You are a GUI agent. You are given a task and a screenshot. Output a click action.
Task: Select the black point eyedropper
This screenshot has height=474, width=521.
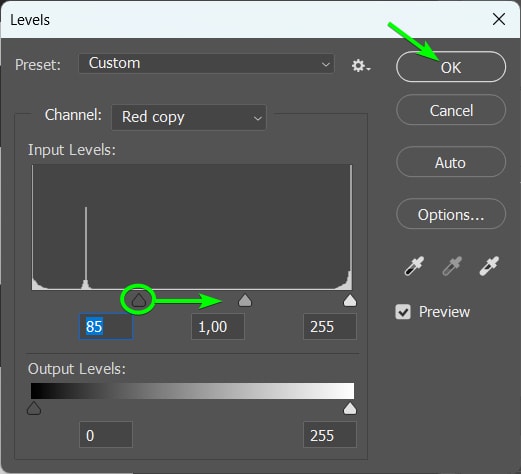(x=414, y=266)
